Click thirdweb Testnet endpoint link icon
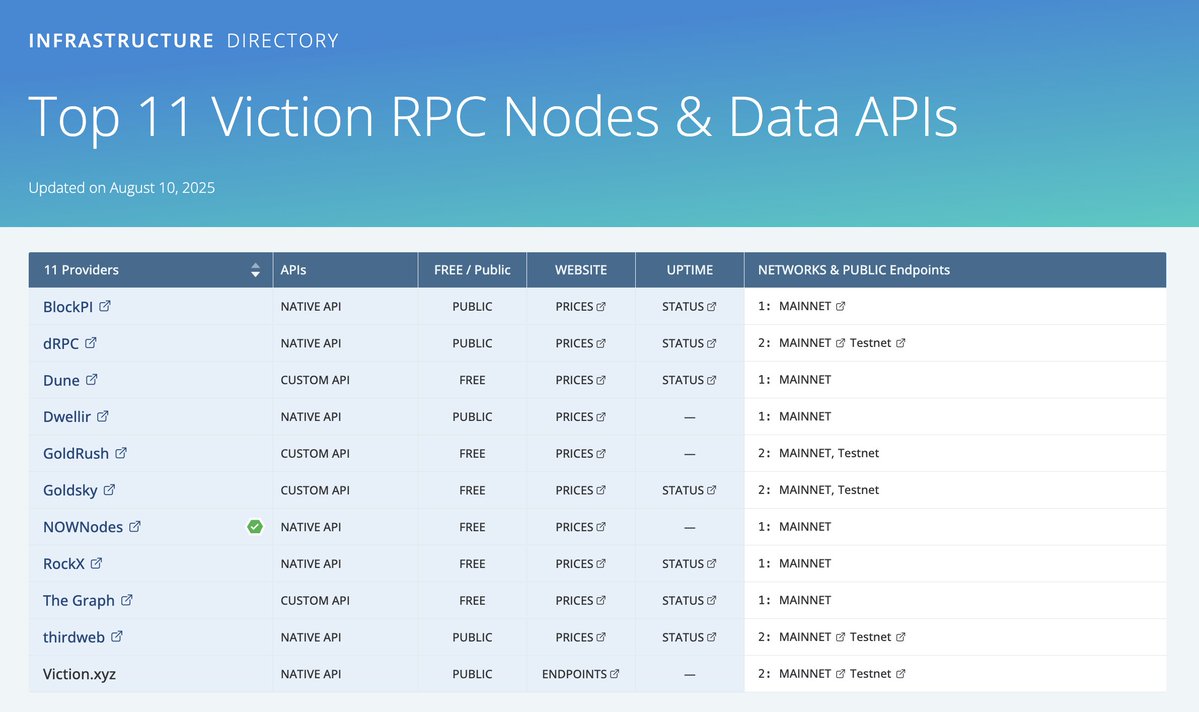 (x=901, y=636)
